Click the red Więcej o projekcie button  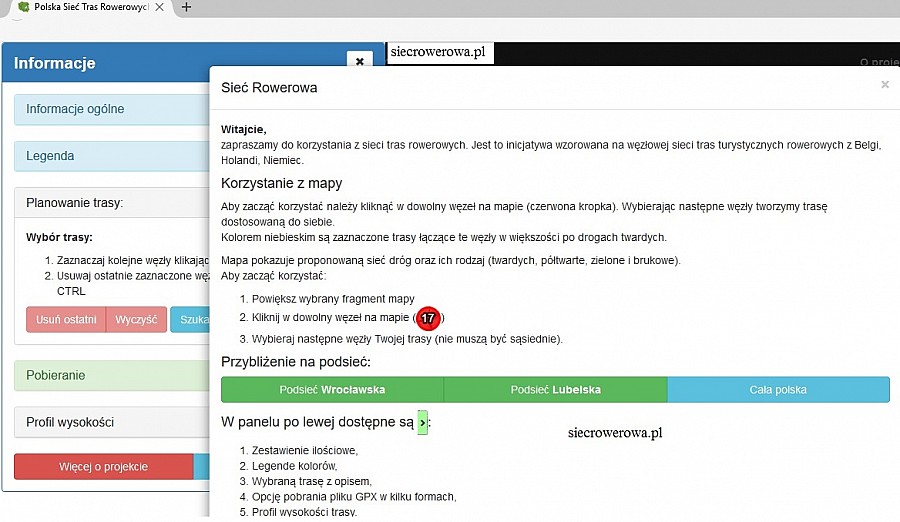point(103,467)
